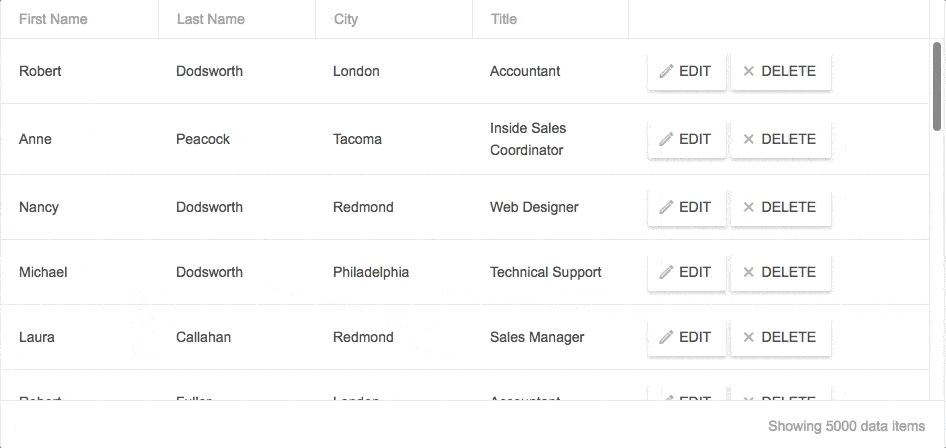Click the pencil icon in Anne Peacock's row

666,139
